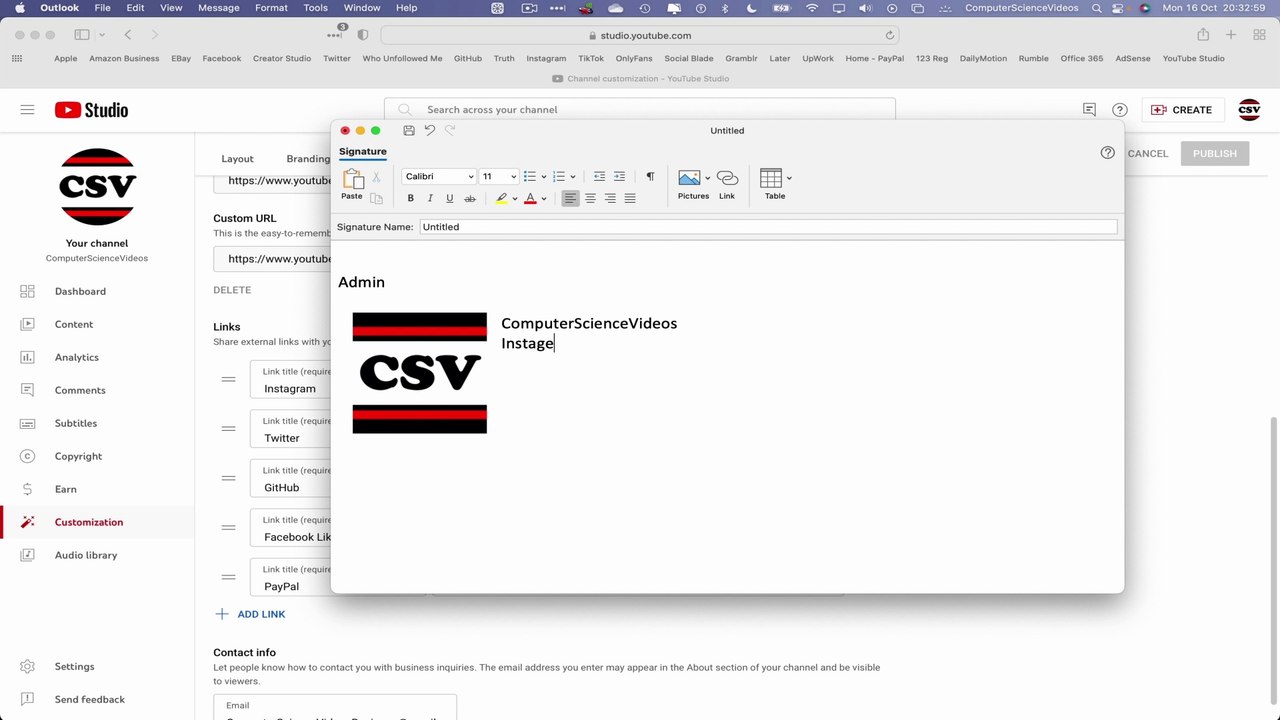Screen dimensions: 1280x720
Task: Open font color dropdown arrow
Action: tap(544, 199)
